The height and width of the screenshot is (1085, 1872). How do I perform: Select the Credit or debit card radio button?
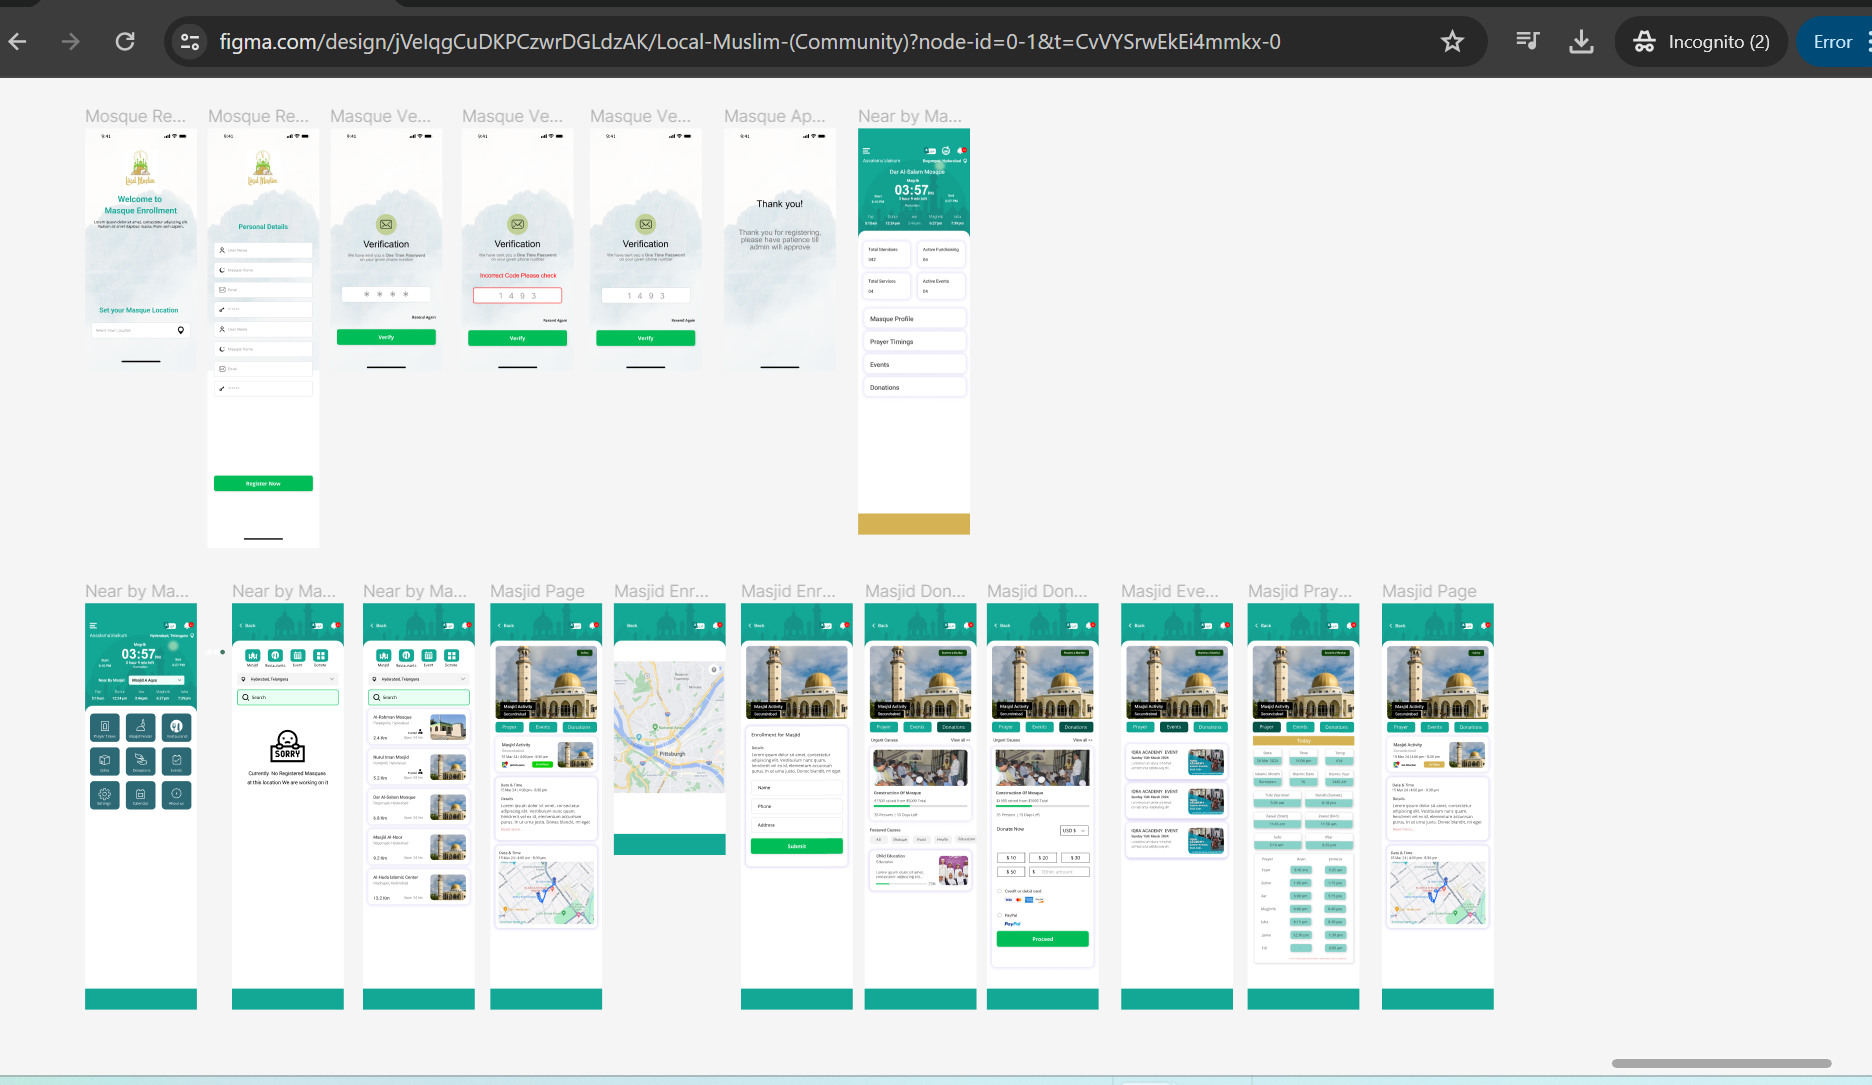tap(999, 891)
